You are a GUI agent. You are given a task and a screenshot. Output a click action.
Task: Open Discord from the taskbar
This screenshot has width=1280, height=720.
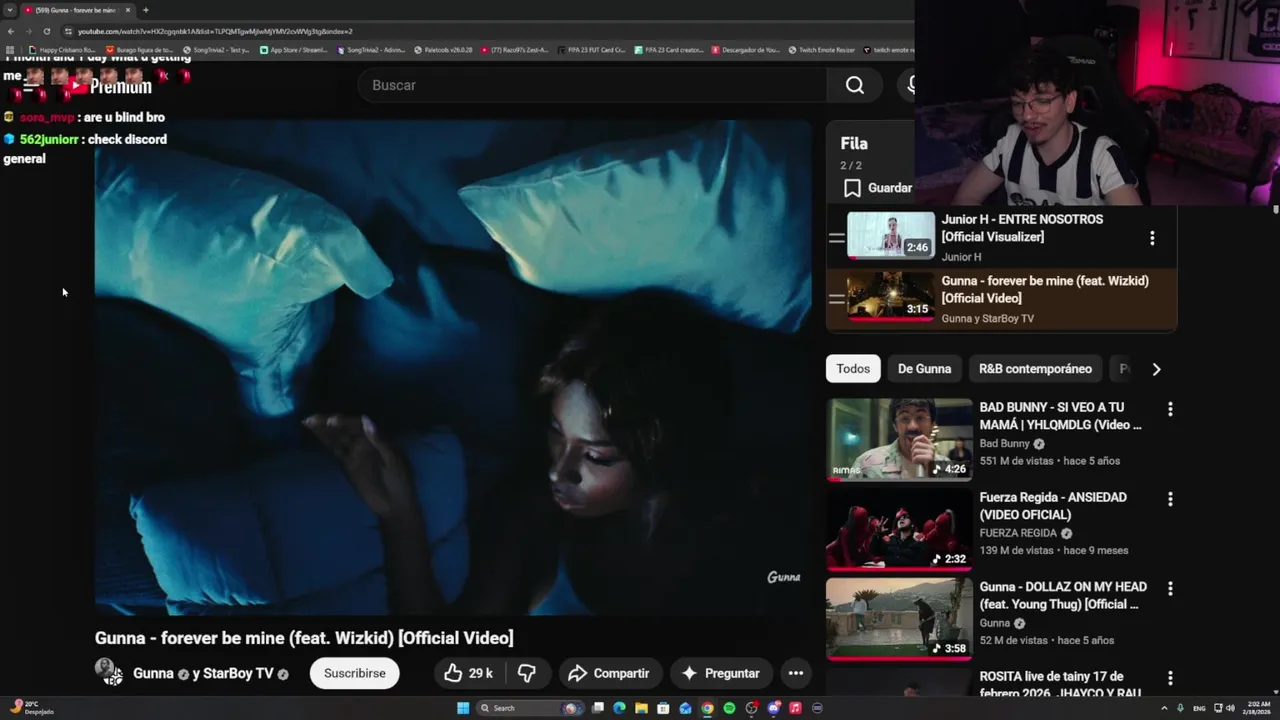click(773, 708)
